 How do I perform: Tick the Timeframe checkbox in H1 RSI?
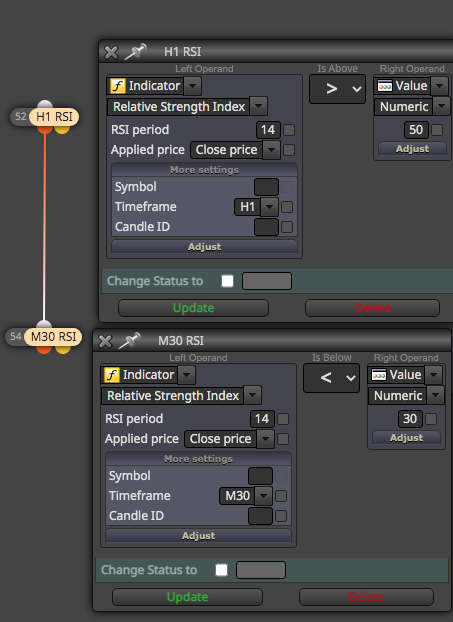coord(287,207)
